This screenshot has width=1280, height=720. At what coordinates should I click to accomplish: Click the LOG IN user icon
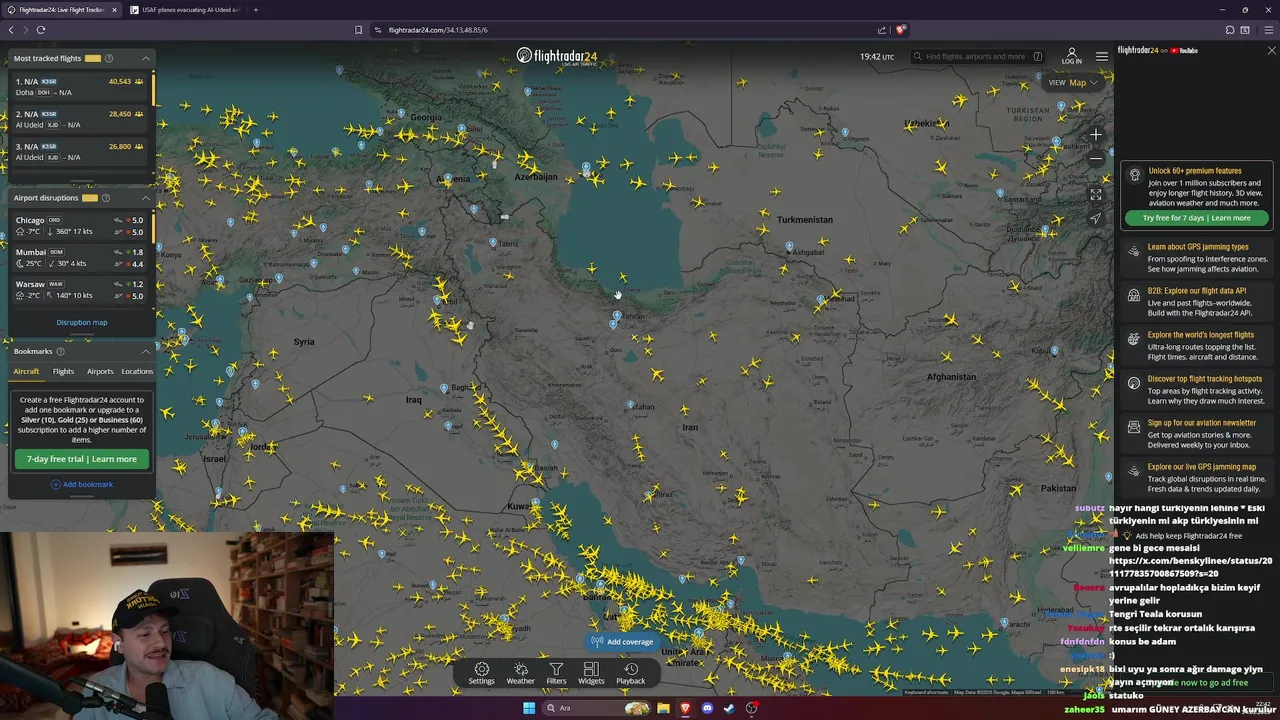1071,56
